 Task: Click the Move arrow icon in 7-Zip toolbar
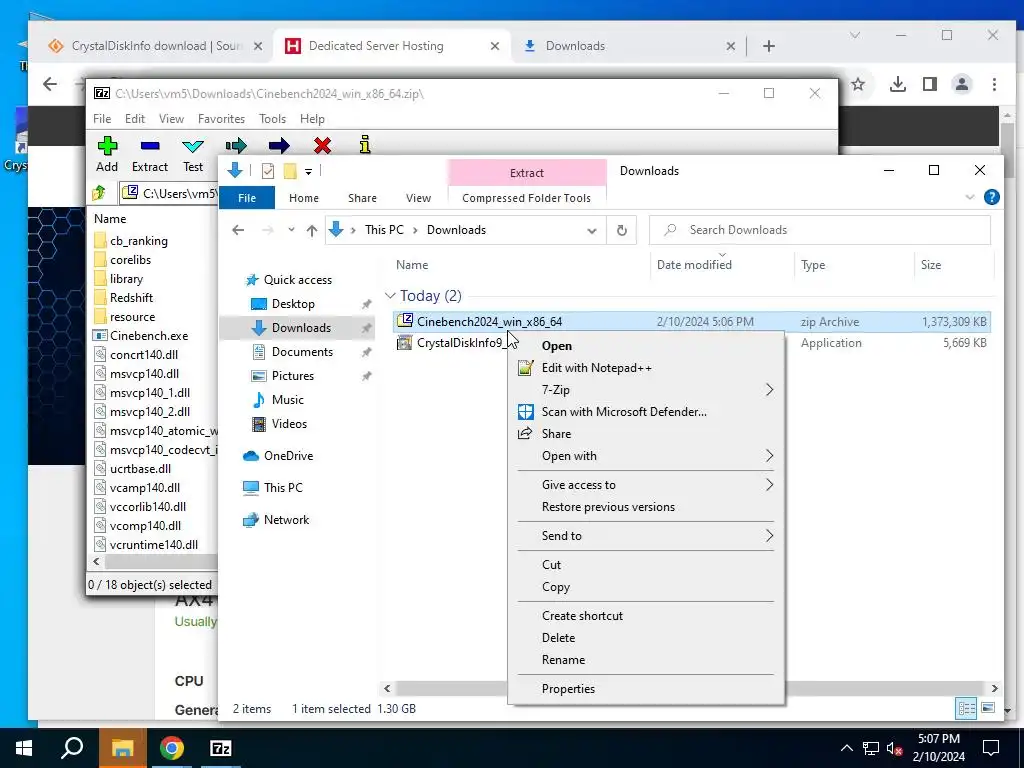(x=279, y=146)
